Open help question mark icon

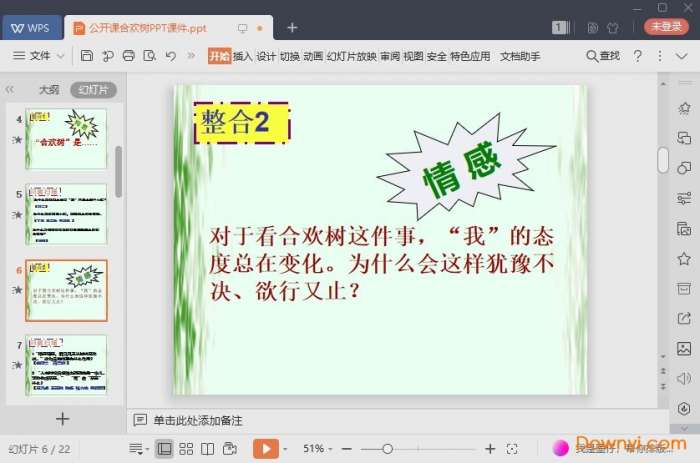click(638, 56)
